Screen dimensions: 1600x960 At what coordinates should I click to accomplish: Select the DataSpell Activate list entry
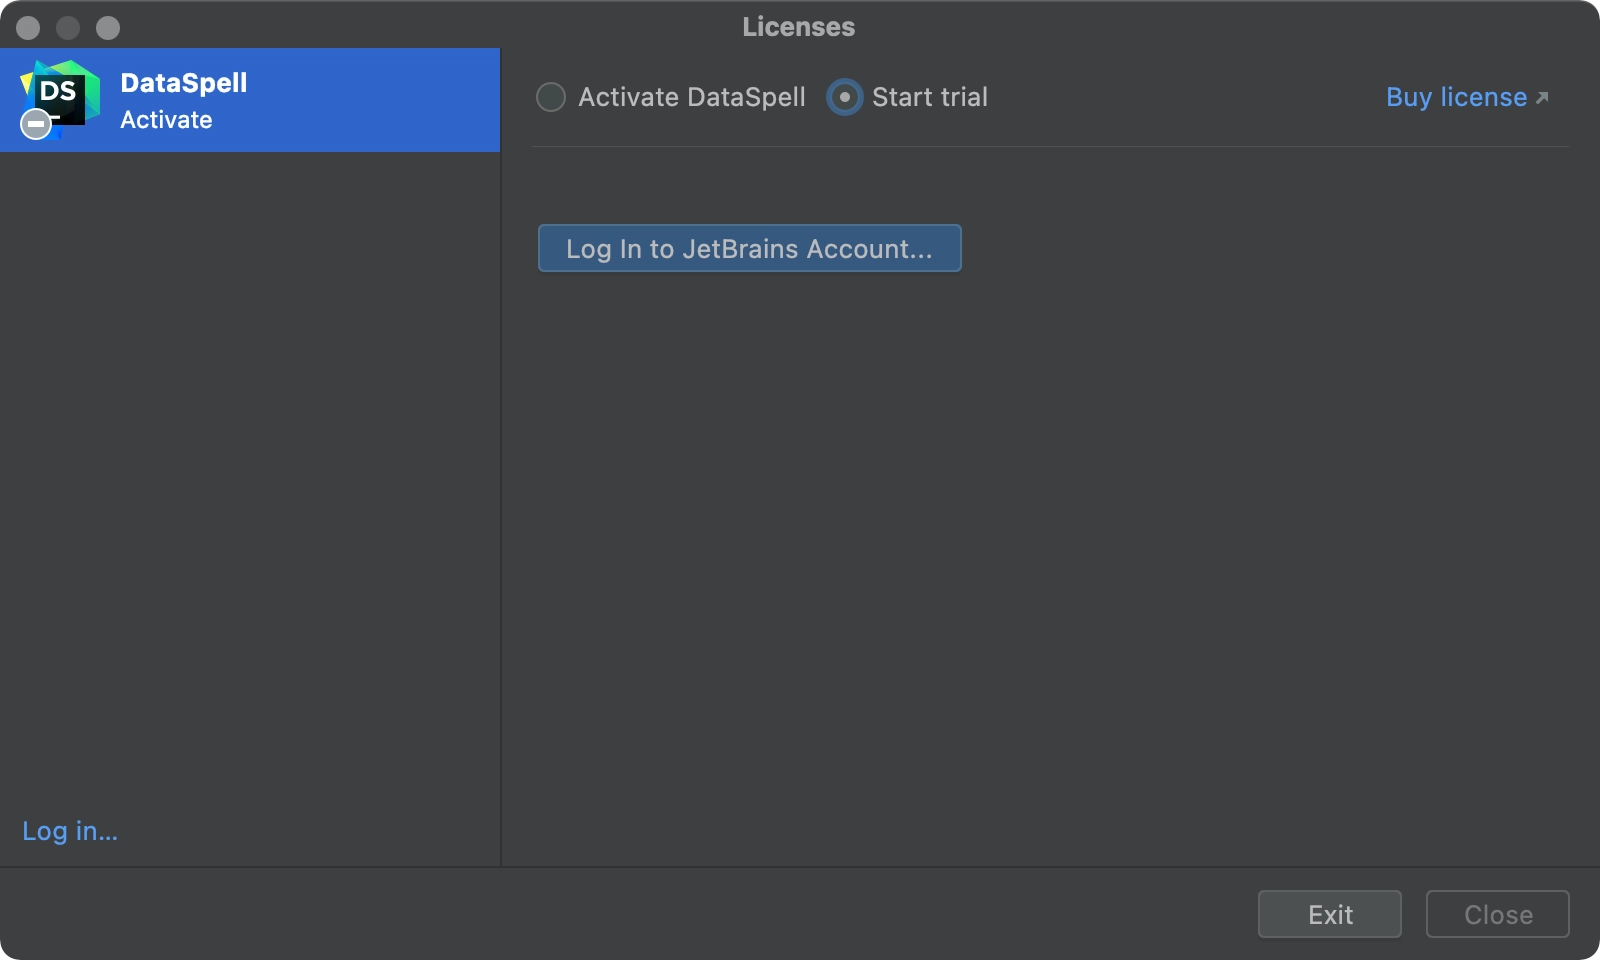point(250,100)
